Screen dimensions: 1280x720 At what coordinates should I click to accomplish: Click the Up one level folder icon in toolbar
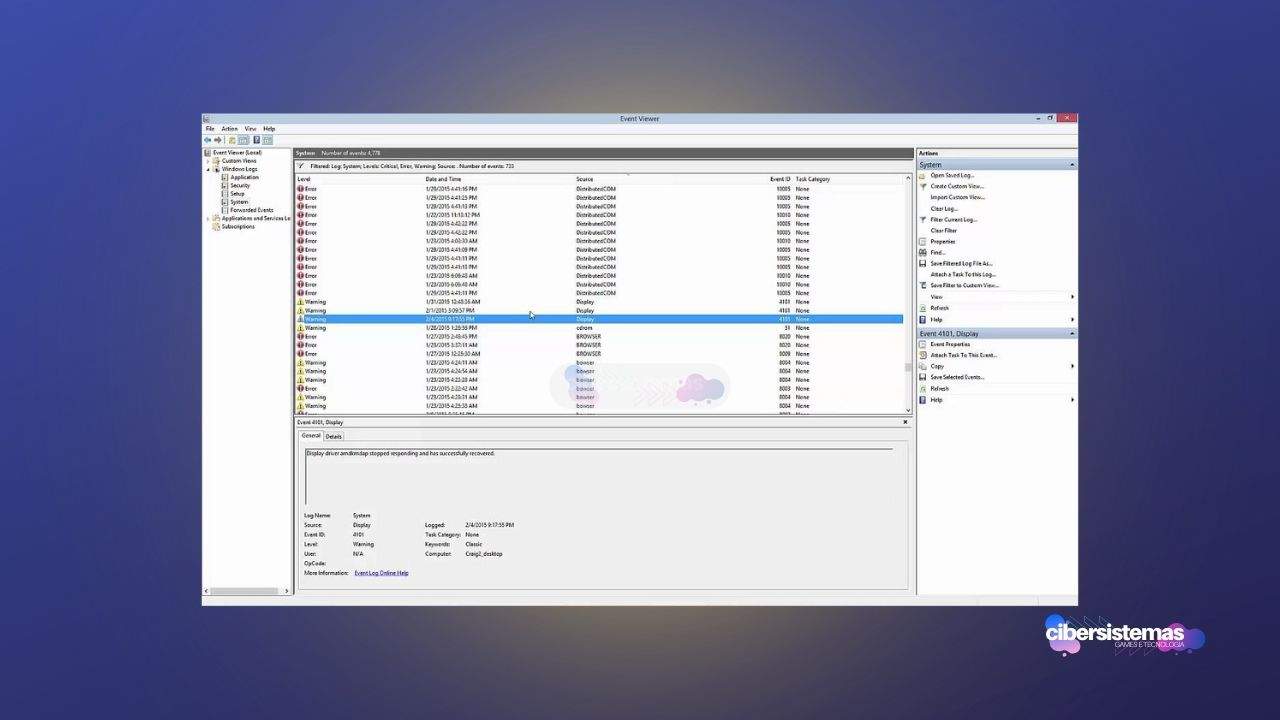(x=232, y=140)
